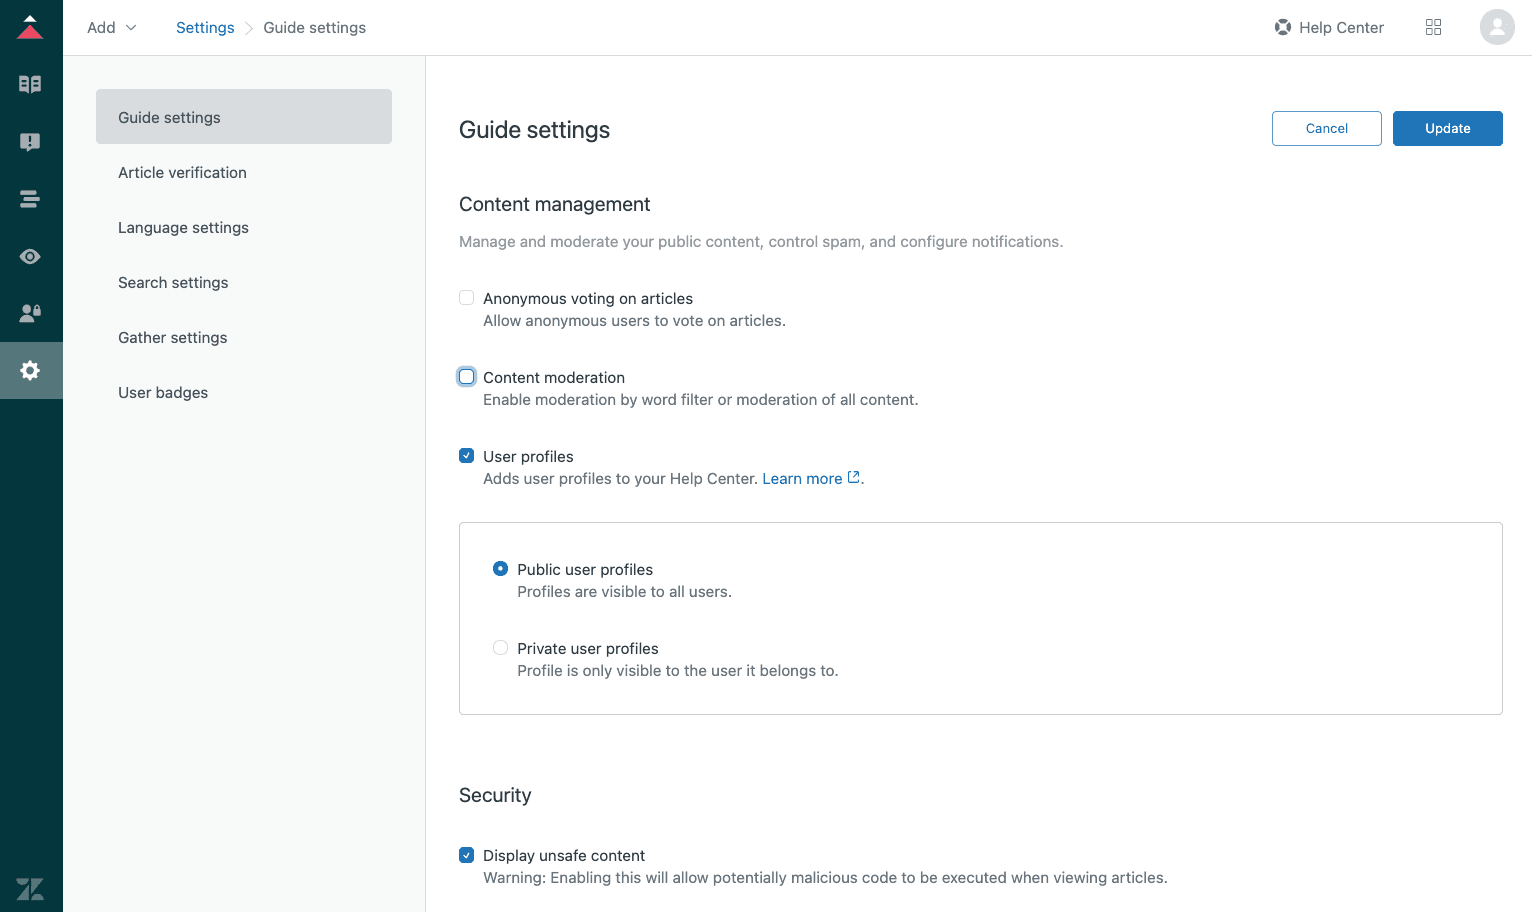
Task: Open the content lists sidebar panel
Action: [31, 199]
